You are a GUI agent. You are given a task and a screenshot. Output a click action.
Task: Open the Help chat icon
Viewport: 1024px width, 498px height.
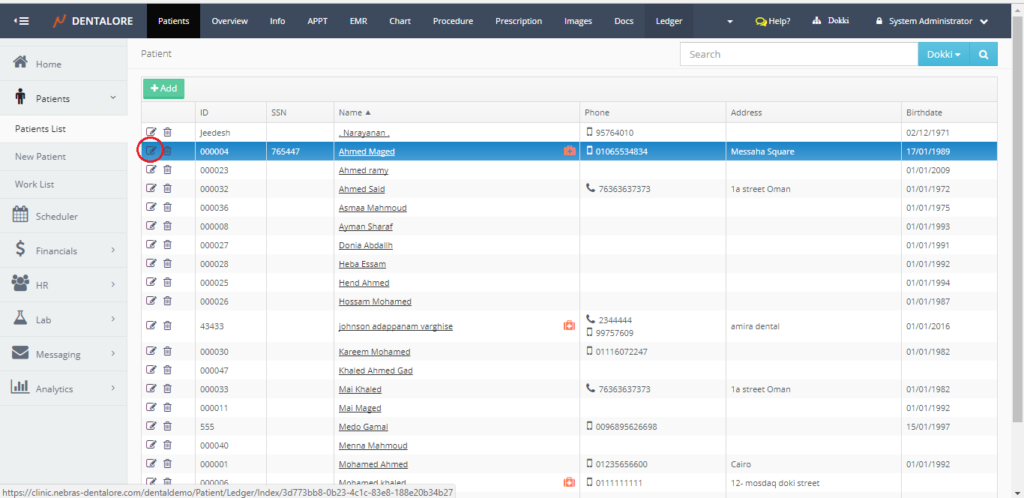coord(772,21)
